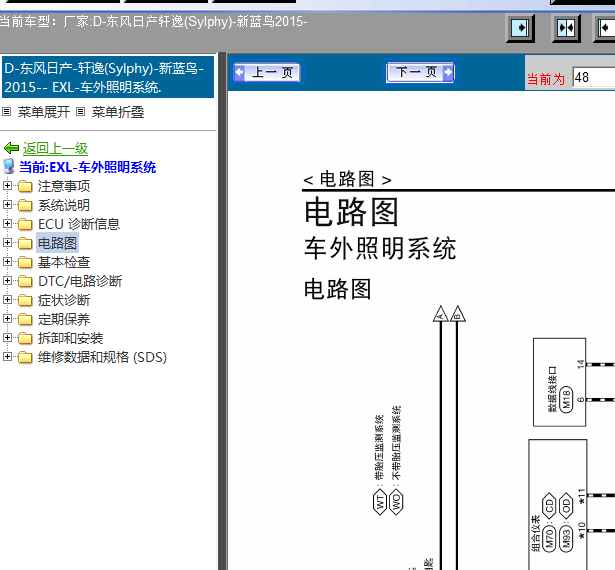The width and height of the screenshot is (615, 570).
Task: Expand the 系统说明 tree node
Action: [7, 204]
